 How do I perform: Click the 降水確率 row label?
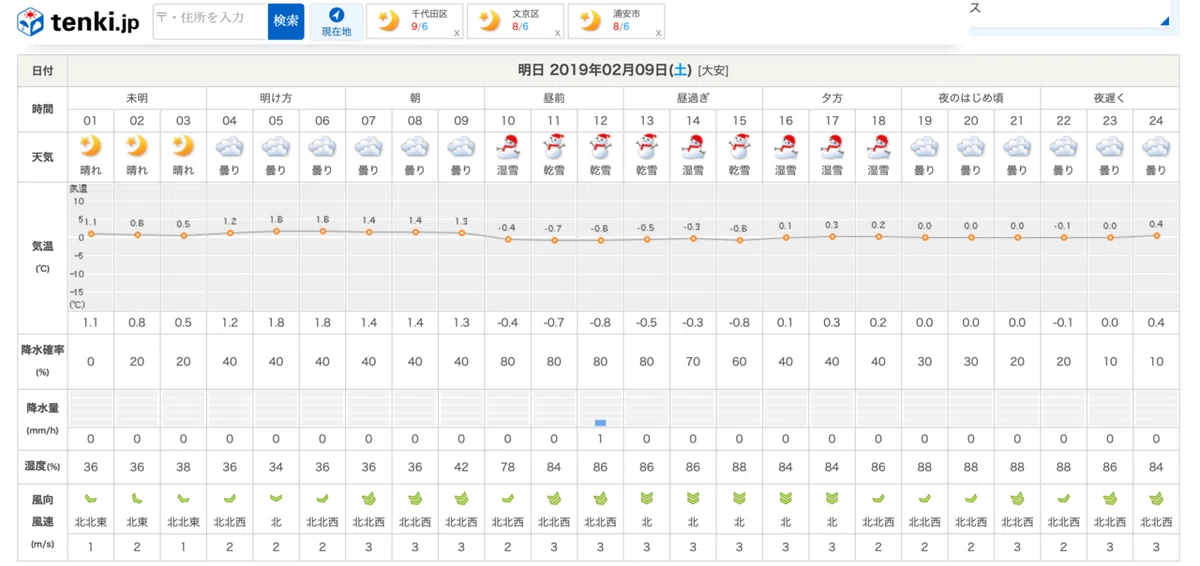tap(42, 350)
